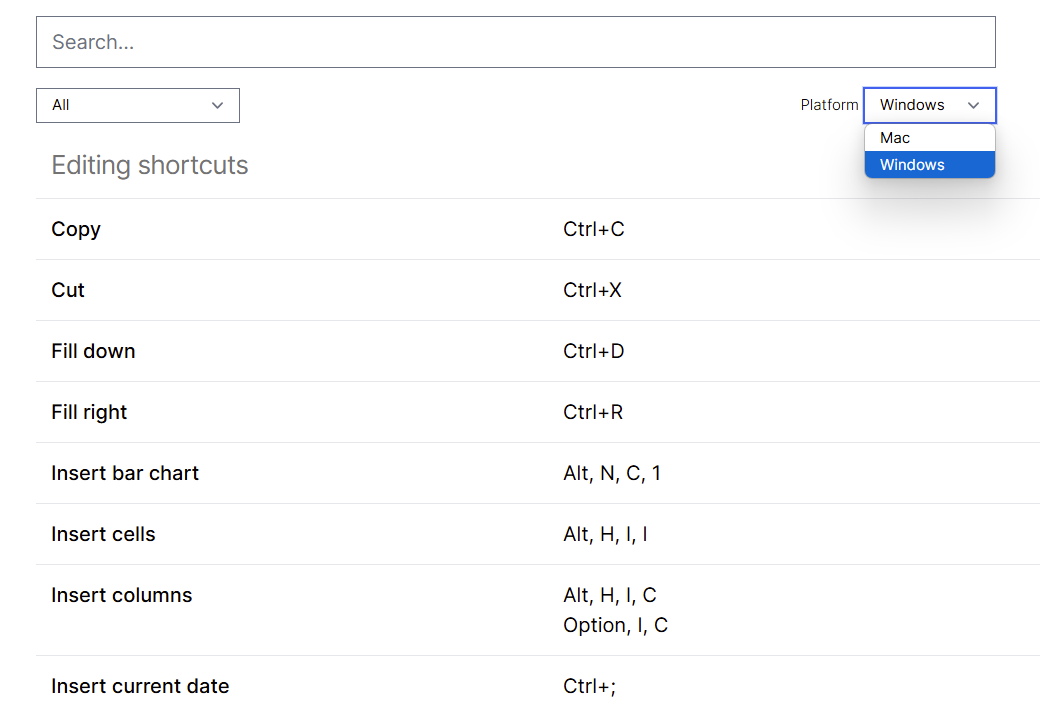Click the Editing shortcuts heading
This screenshot has height=707, width=1040.
coord(149,165)
